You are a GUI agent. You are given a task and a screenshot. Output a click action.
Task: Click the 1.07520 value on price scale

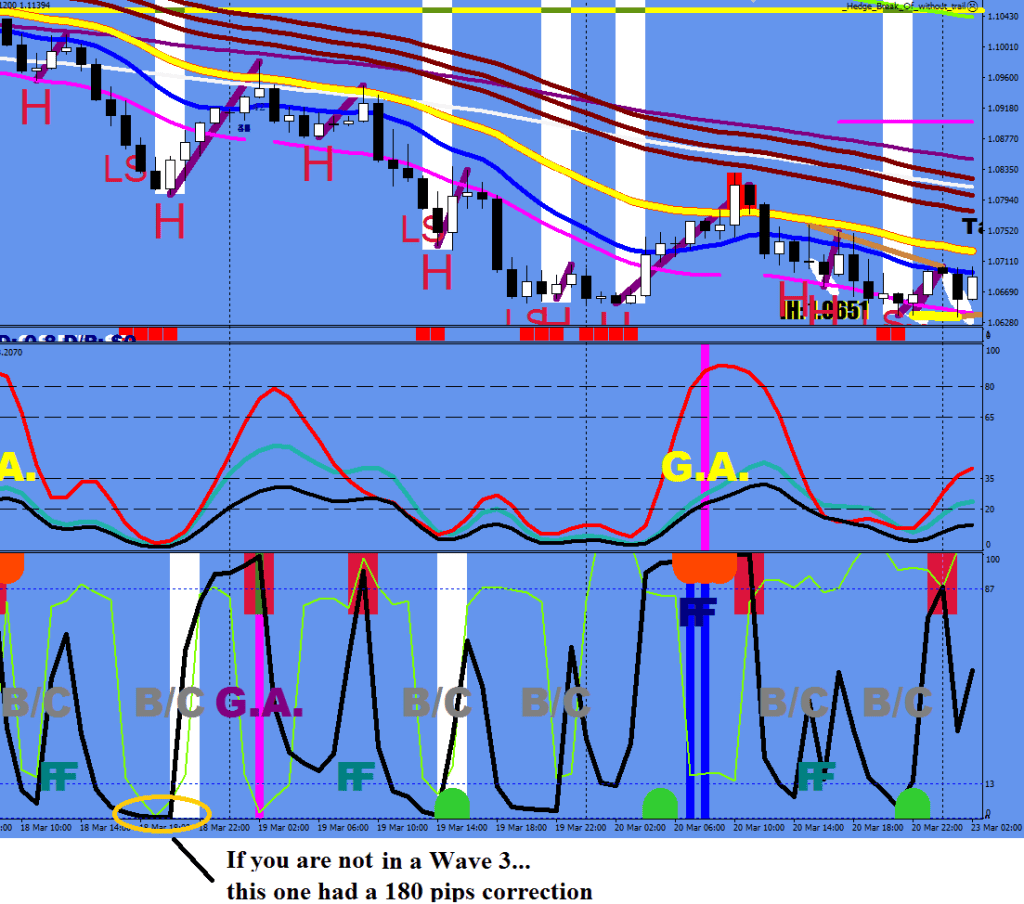coord(1002,231)
